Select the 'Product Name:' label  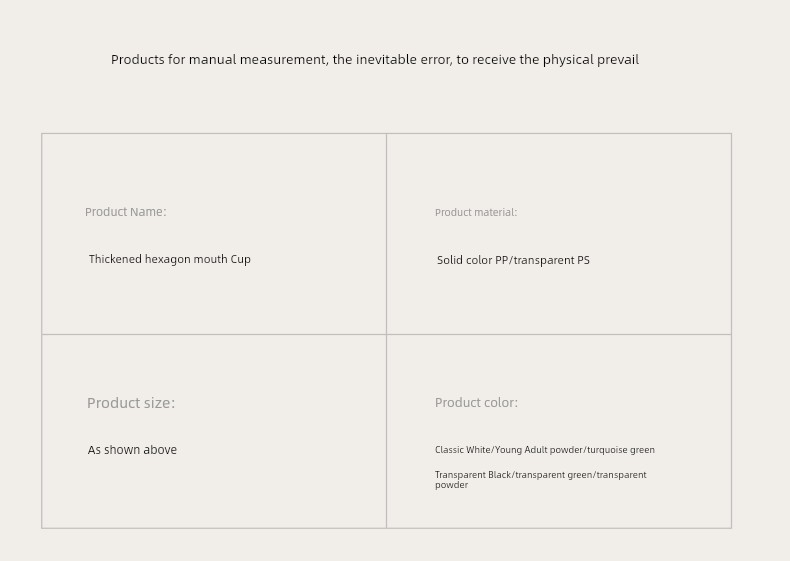coord(125,212)
